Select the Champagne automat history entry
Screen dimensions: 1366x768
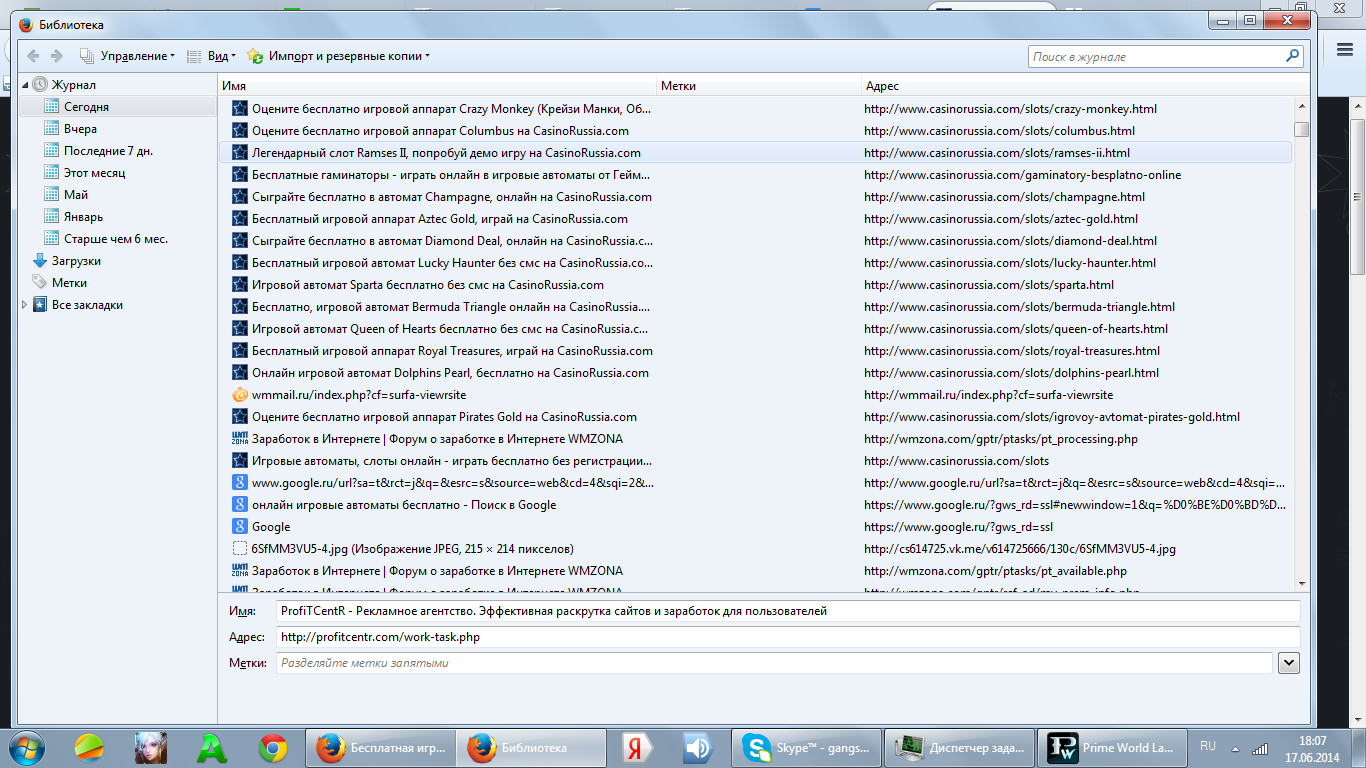[x=755, y=197]
